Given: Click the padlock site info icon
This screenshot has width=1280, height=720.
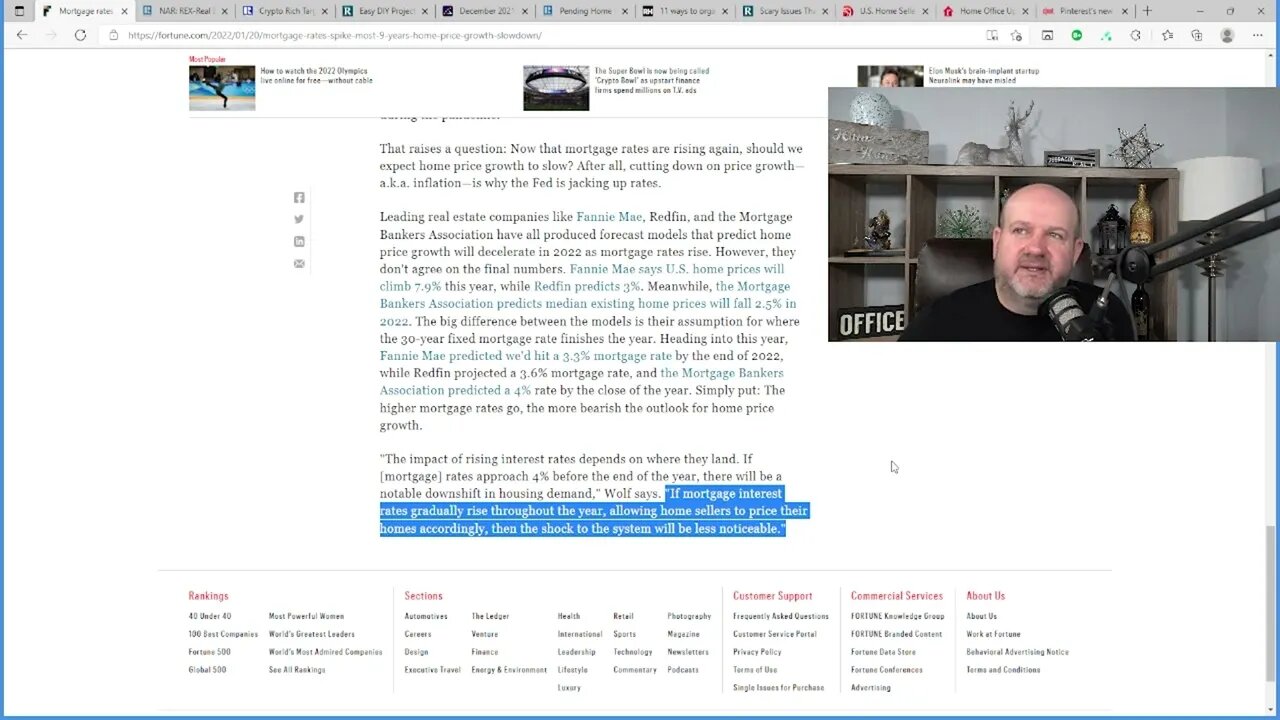Looking at the screenshot, I should click(x=114, y=35).
